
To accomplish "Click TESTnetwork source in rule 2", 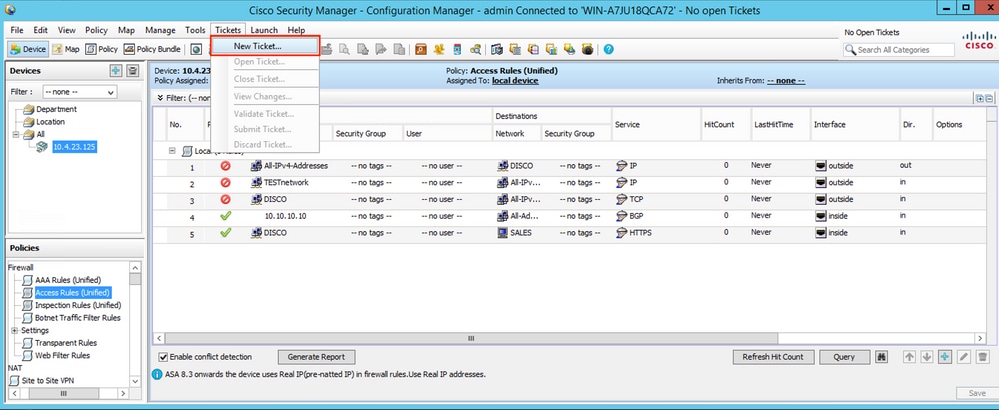I will pos(286,183).
